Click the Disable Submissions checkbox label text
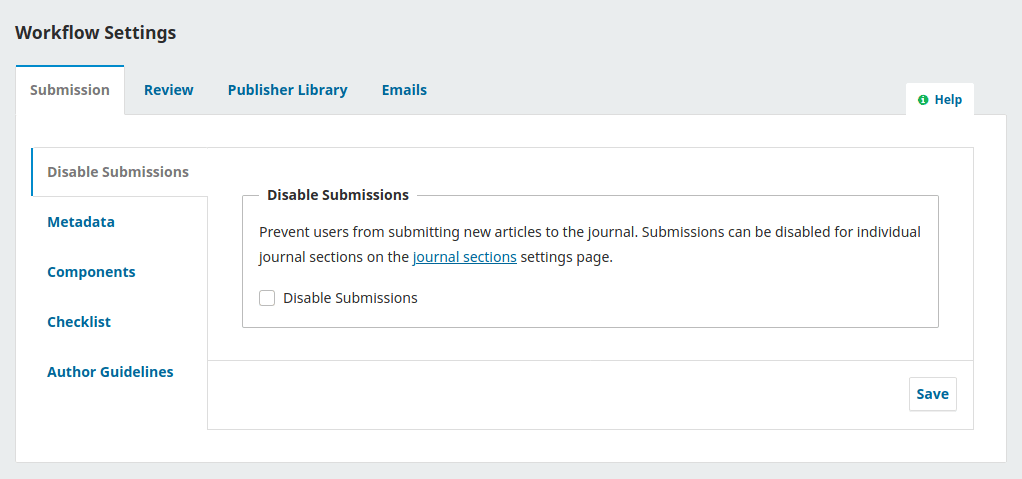Viewport: 1022px width, 479px height. 350,298
